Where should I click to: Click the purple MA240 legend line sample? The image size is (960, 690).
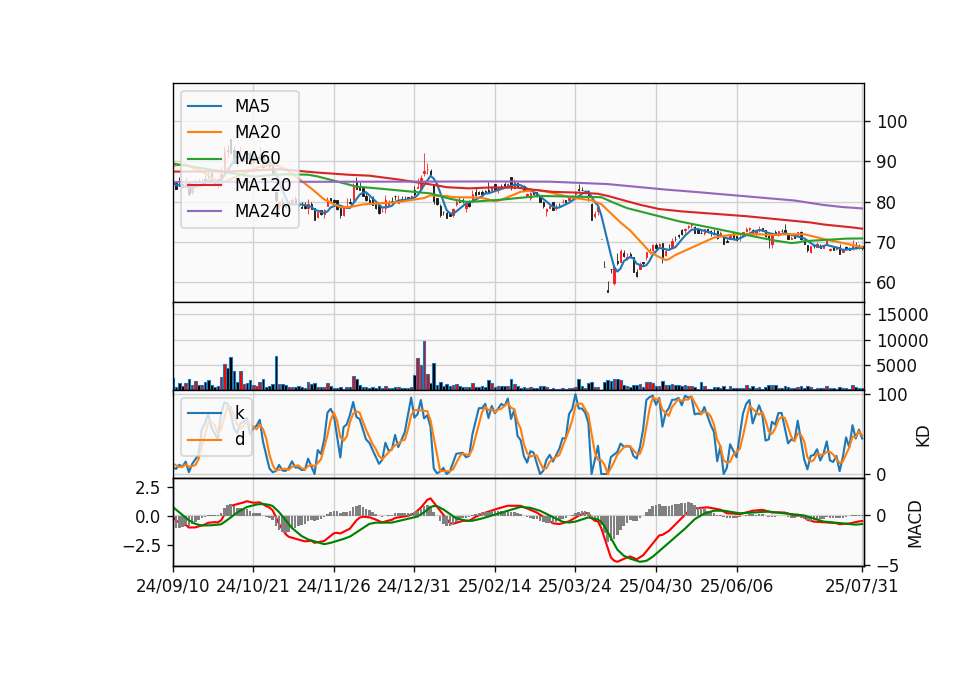204,211
